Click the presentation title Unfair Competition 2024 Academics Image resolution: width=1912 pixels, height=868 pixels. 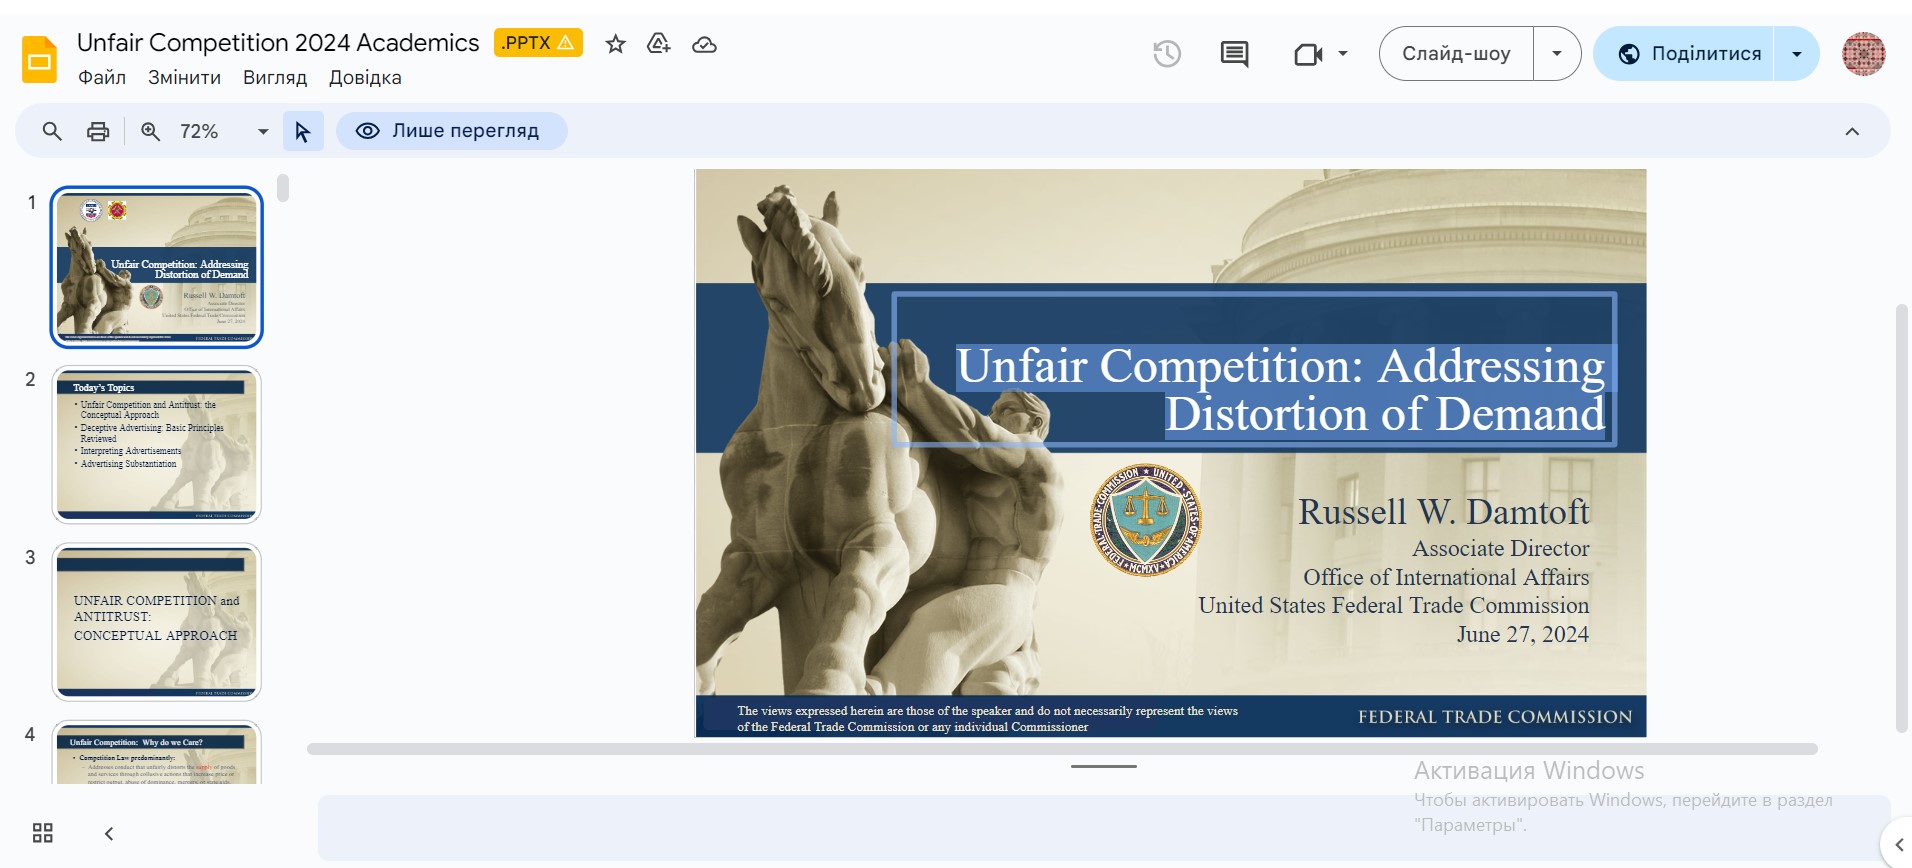(278, 43)
